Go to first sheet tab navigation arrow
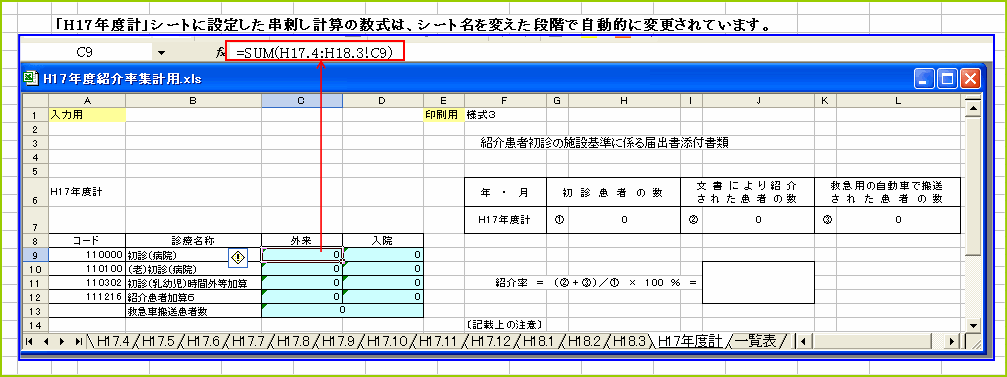 30,341
